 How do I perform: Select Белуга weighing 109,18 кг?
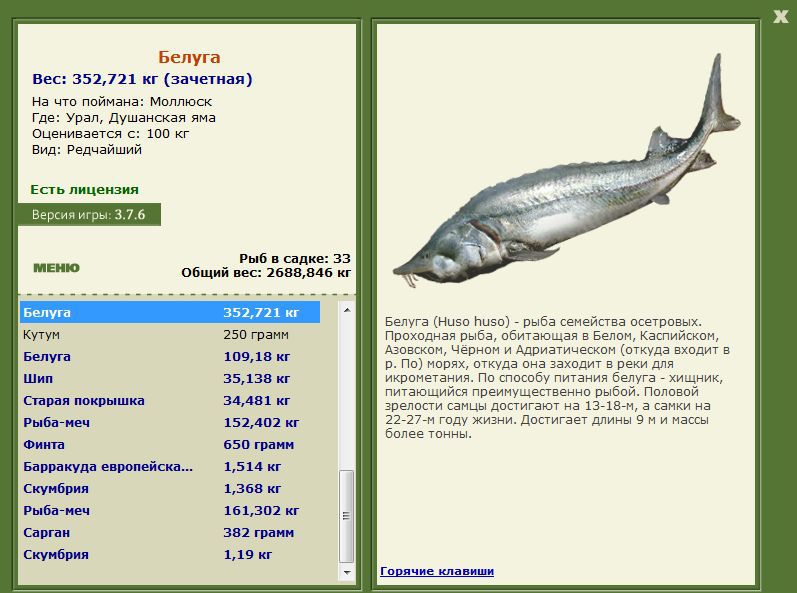[x=170, y=356]
